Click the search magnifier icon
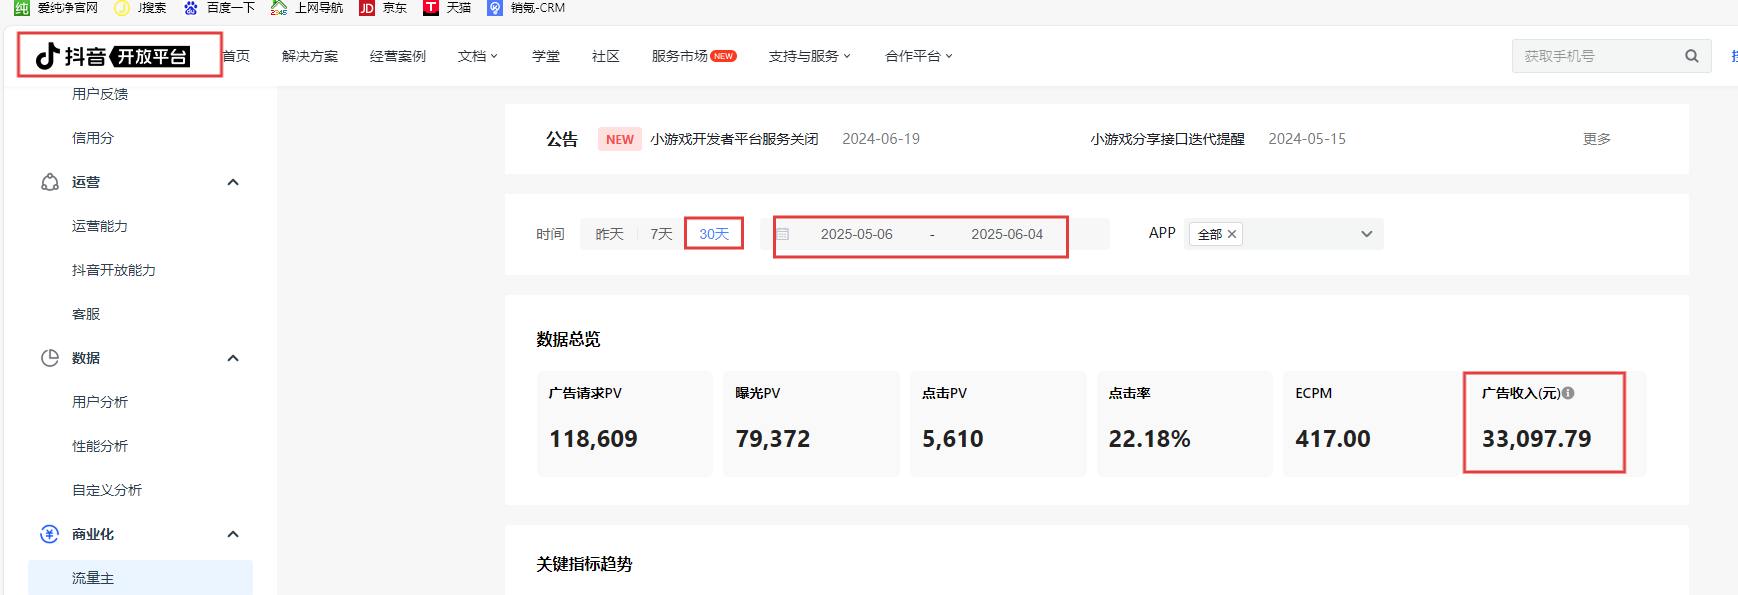 [x=1691, y=56]
